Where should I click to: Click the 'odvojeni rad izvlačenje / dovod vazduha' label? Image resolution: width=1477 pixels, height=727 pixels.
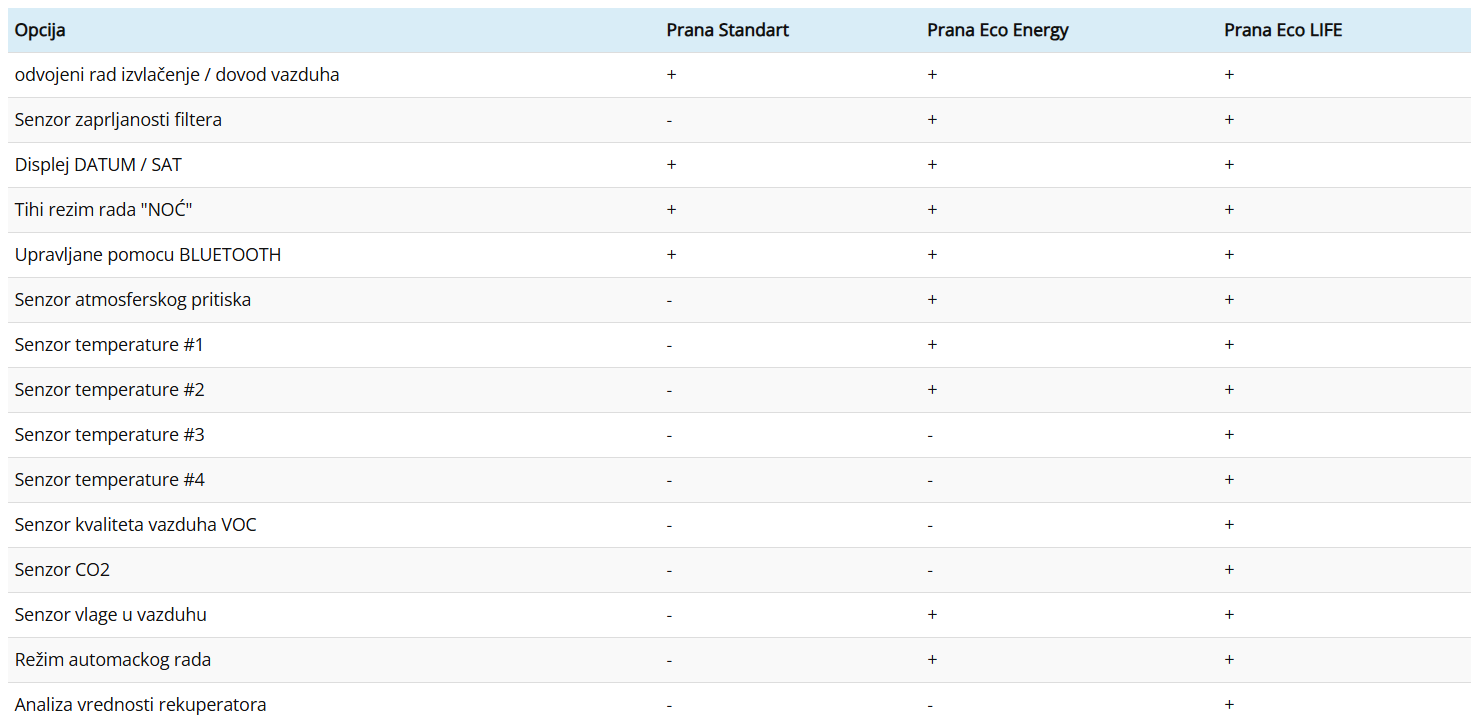tap(177, 75)
